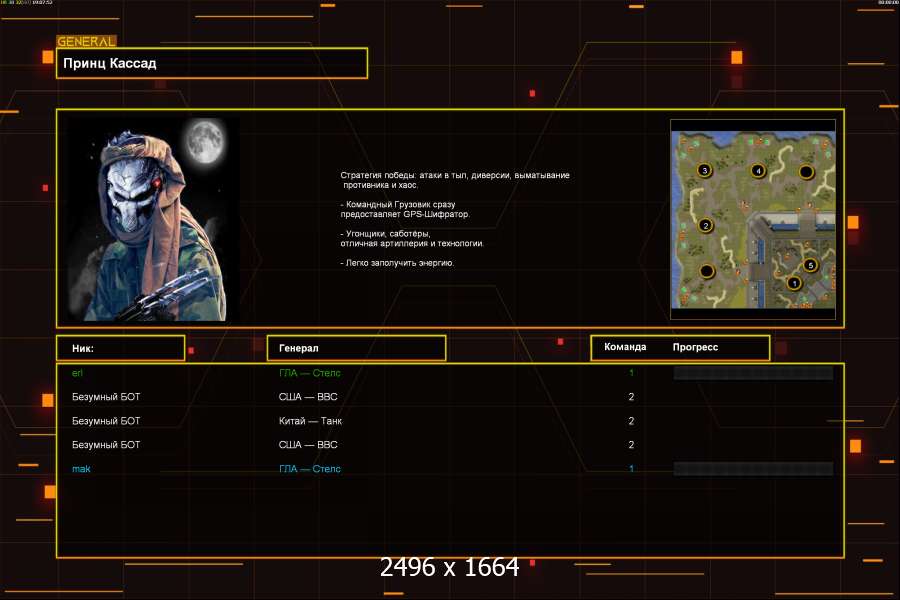Viewport: 900px width, 600px height.
Task: Click the Ник: column header
Action: coord(121,348)
